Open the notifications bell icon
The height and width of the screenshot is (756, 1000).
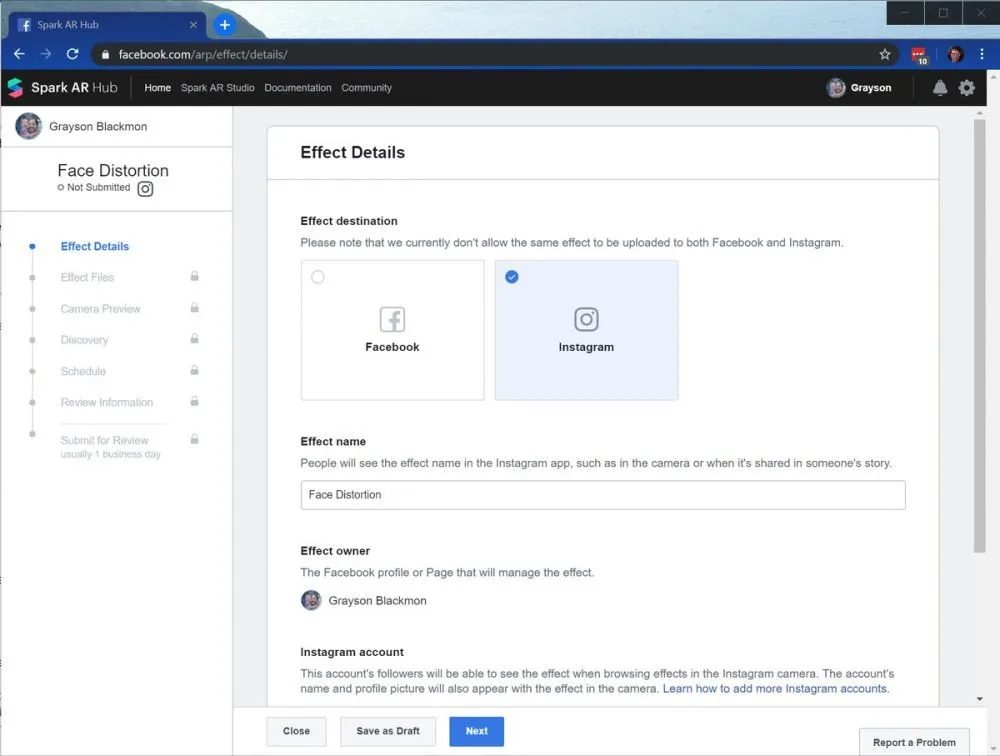click(940, 88)
